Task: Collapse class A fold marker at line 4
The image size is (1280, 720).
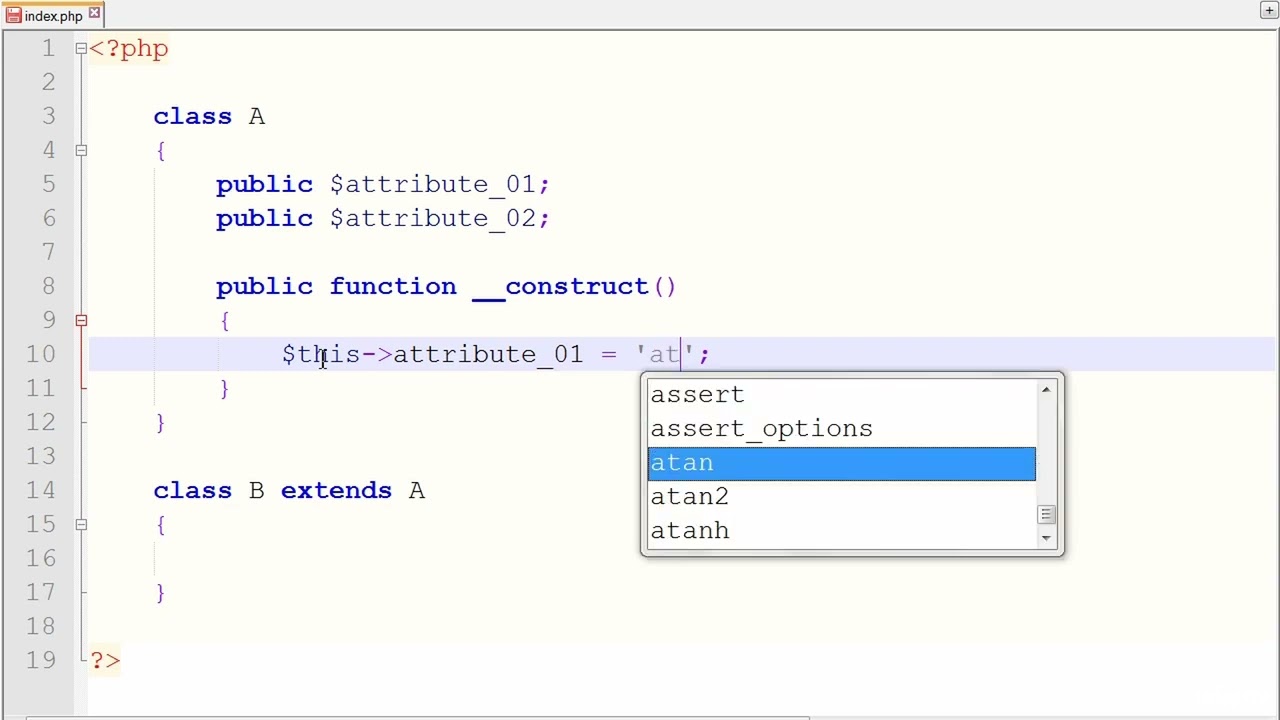Action: [x=81, y=150]
